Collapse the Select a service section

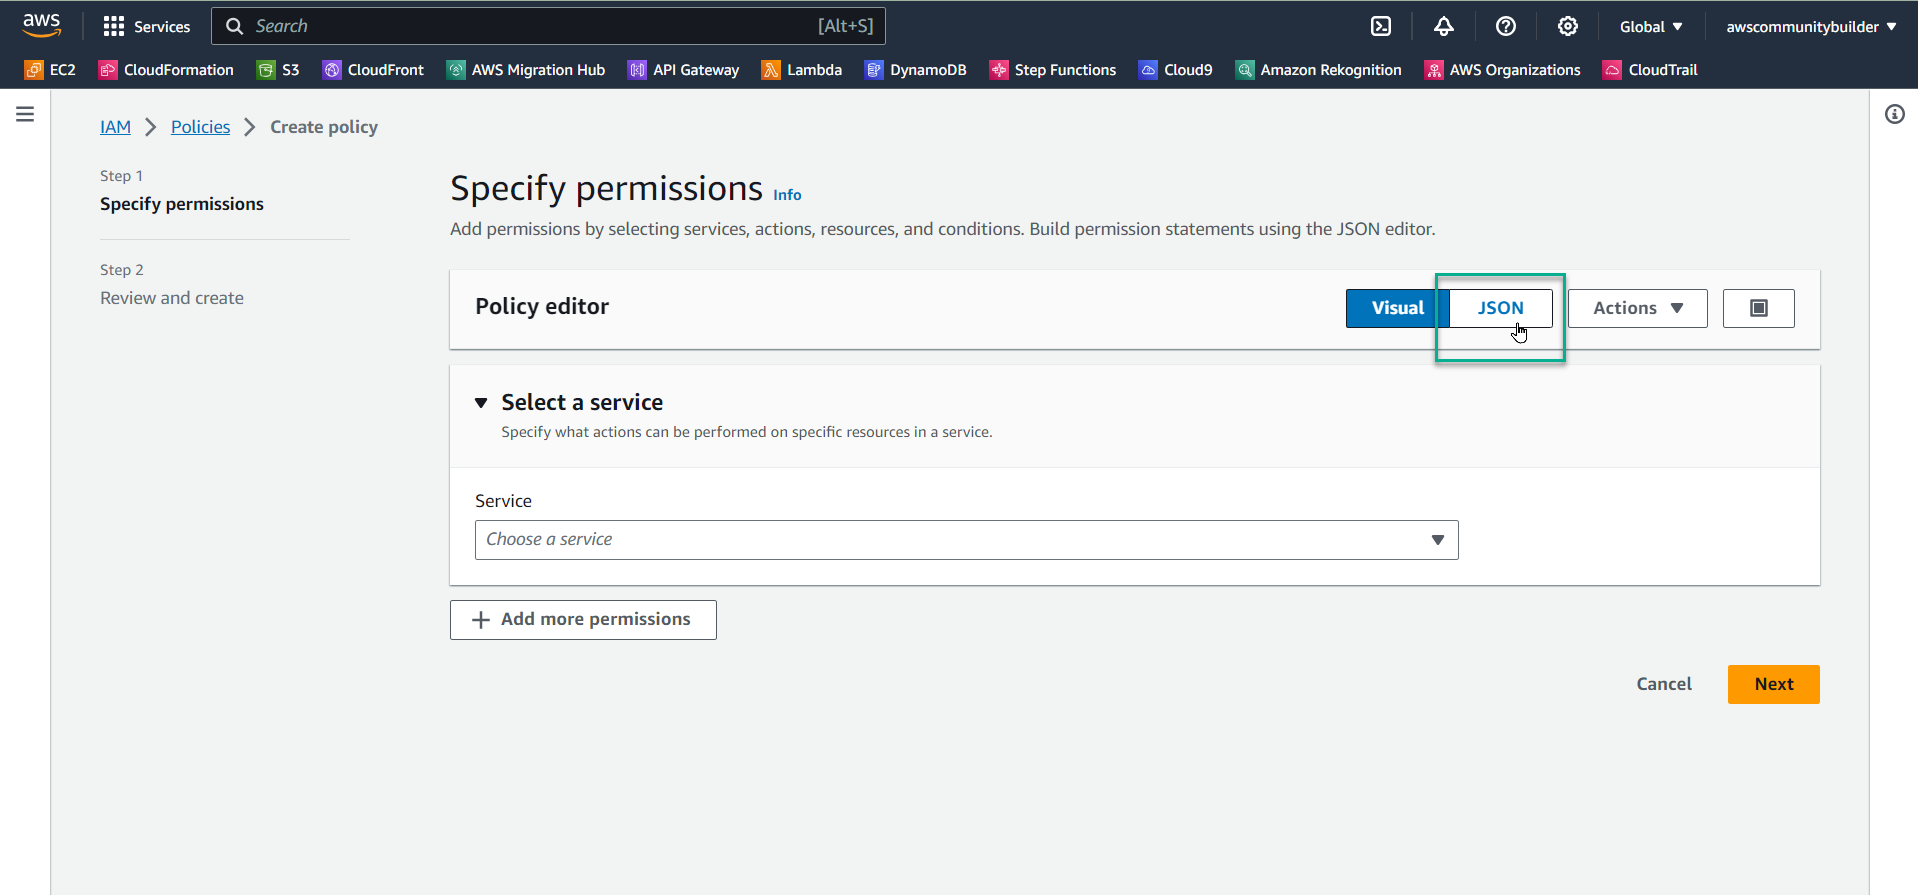point(481,403)
